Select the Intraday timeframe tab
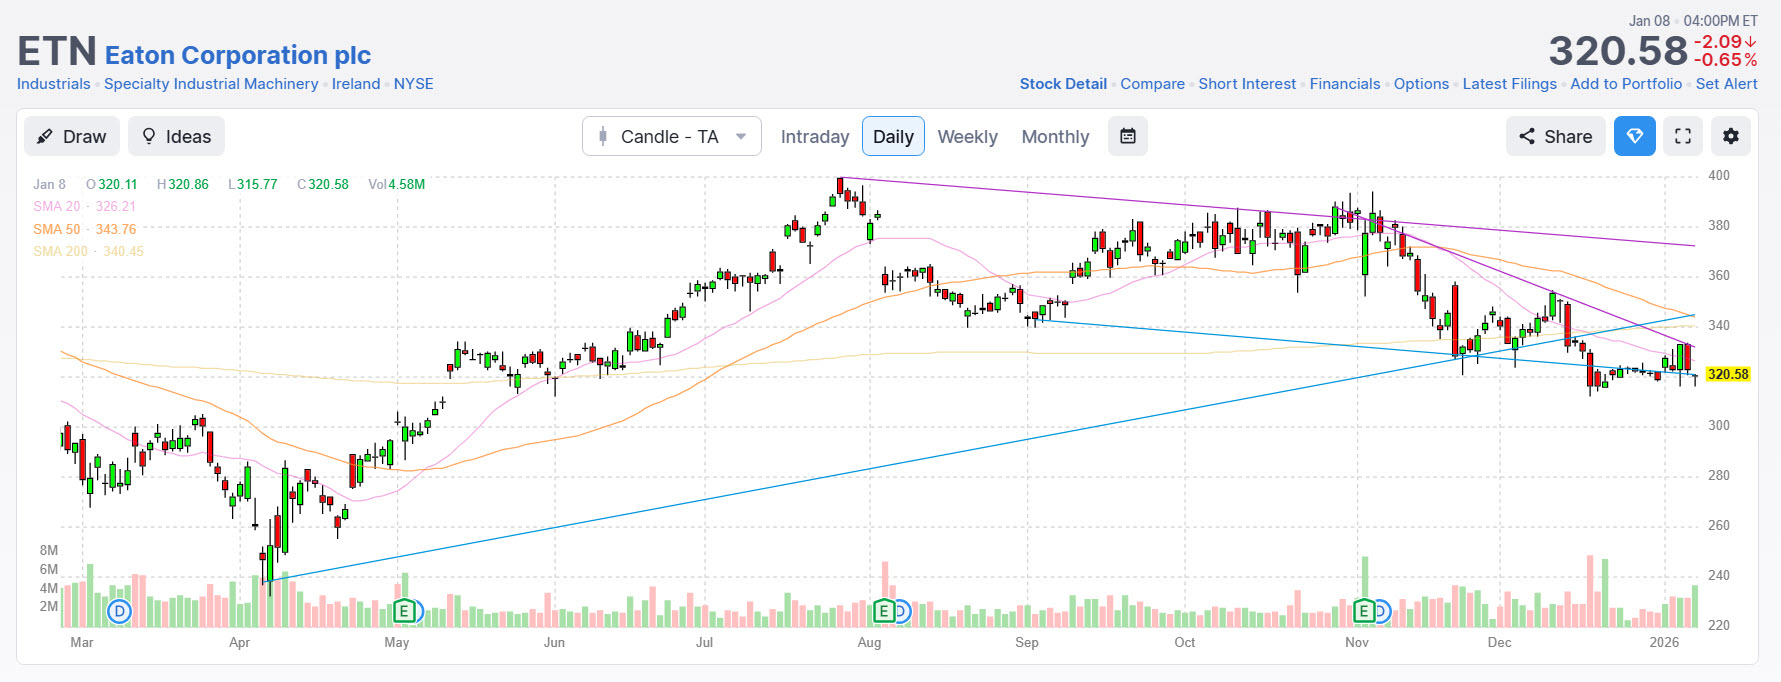The height and width of the screenshot is (682, 1781). click(814, 137)
